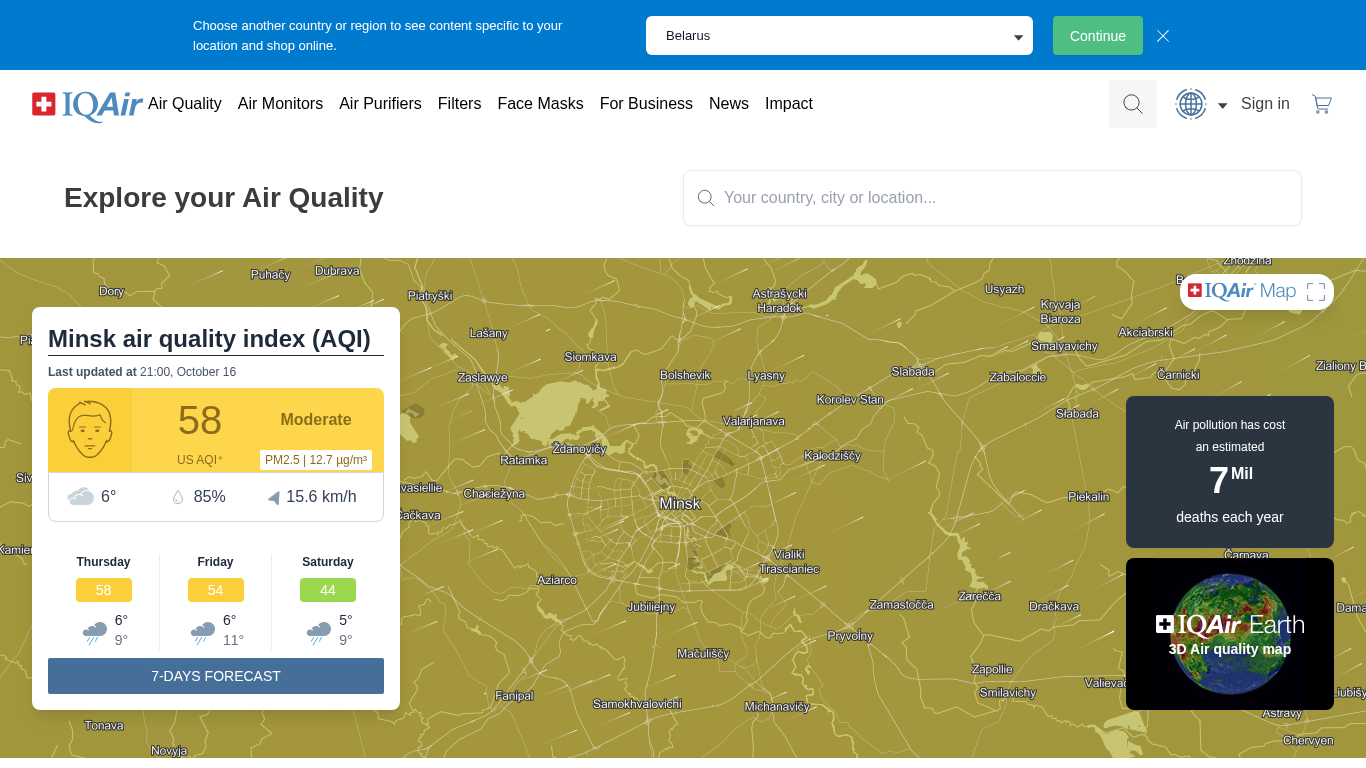
Task: Go to the News page
Action: point(729,104)
